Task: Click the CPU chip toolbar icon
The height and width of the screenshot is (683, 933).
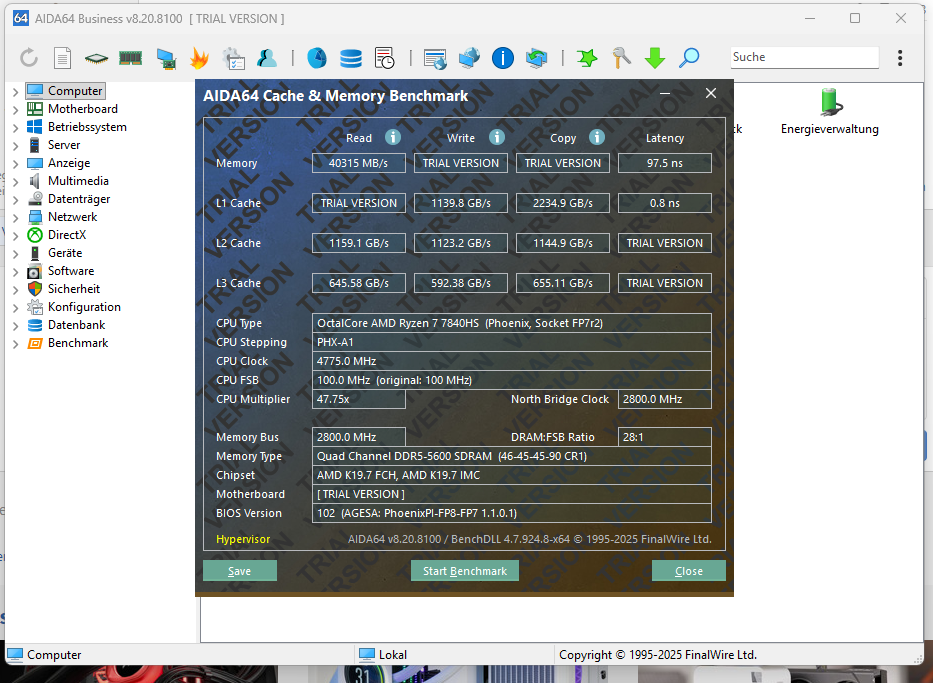Action: pyautogui.click(x=96, y=58)
